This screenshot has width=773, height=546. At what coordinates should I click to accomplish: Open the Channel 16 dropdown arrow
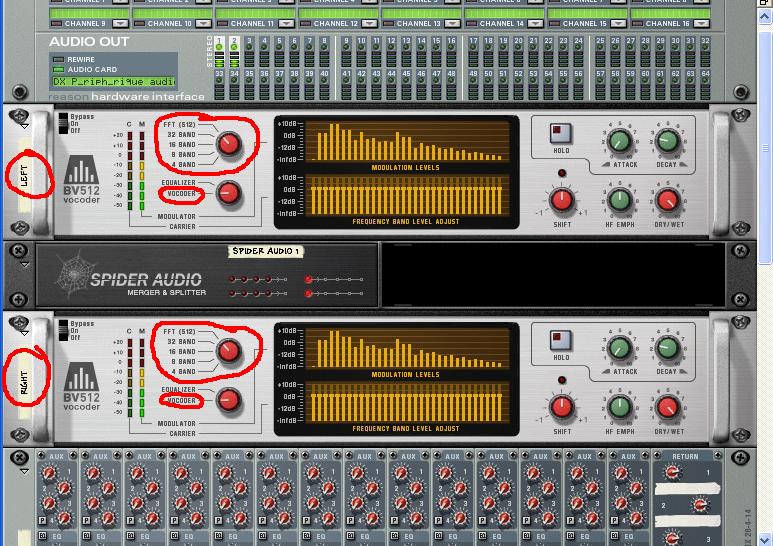pyautogui.click(x=701, y=23)
